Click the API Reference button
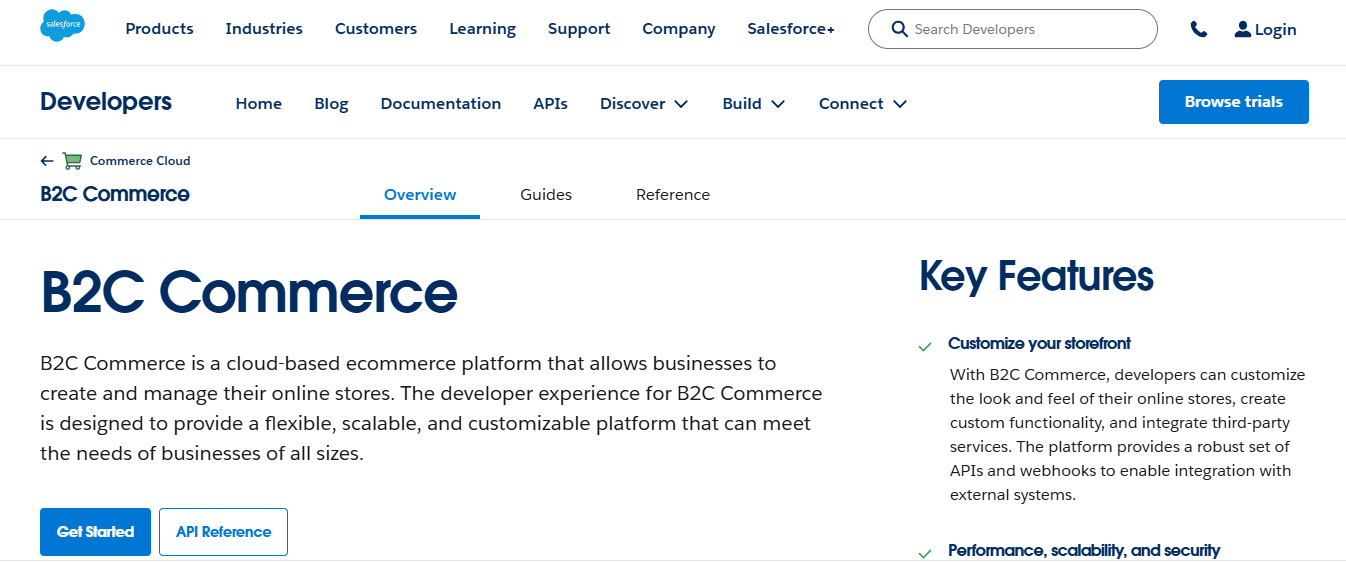This screenshot has width=1346, height=562. pos(223,532)
